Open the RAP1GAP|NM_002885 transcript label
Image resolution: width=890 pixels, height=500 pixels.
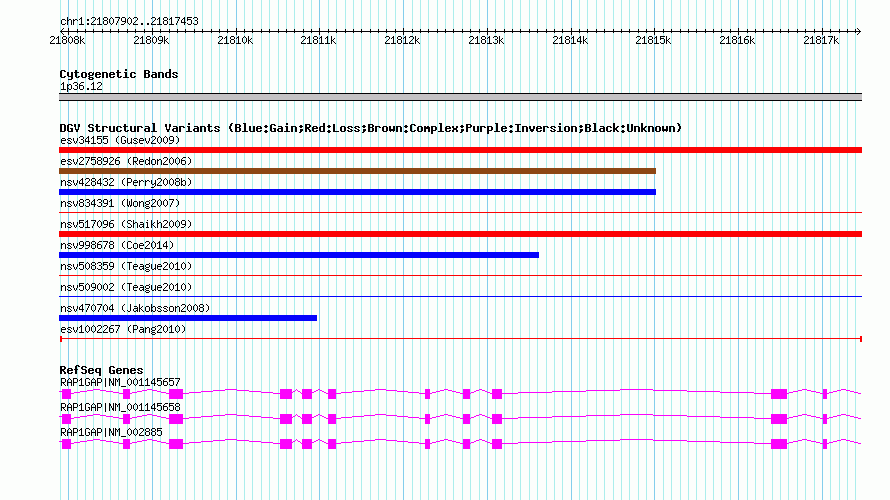pyautogui.click(x=111, y=432)
